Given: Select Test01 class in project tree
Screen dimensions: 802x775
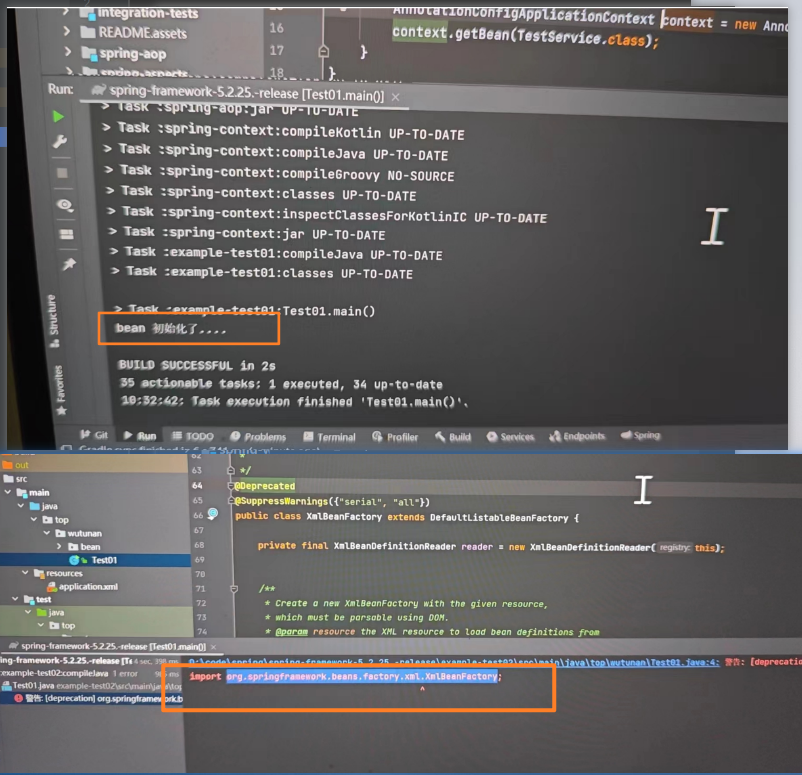Looking at the screenshot, I should tap(104, 560).
